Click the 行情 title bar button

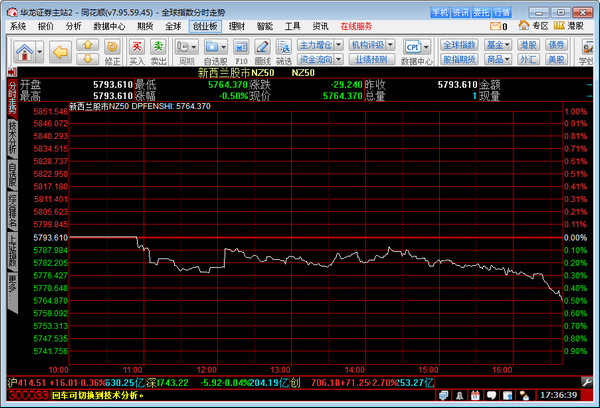point(502,13)
